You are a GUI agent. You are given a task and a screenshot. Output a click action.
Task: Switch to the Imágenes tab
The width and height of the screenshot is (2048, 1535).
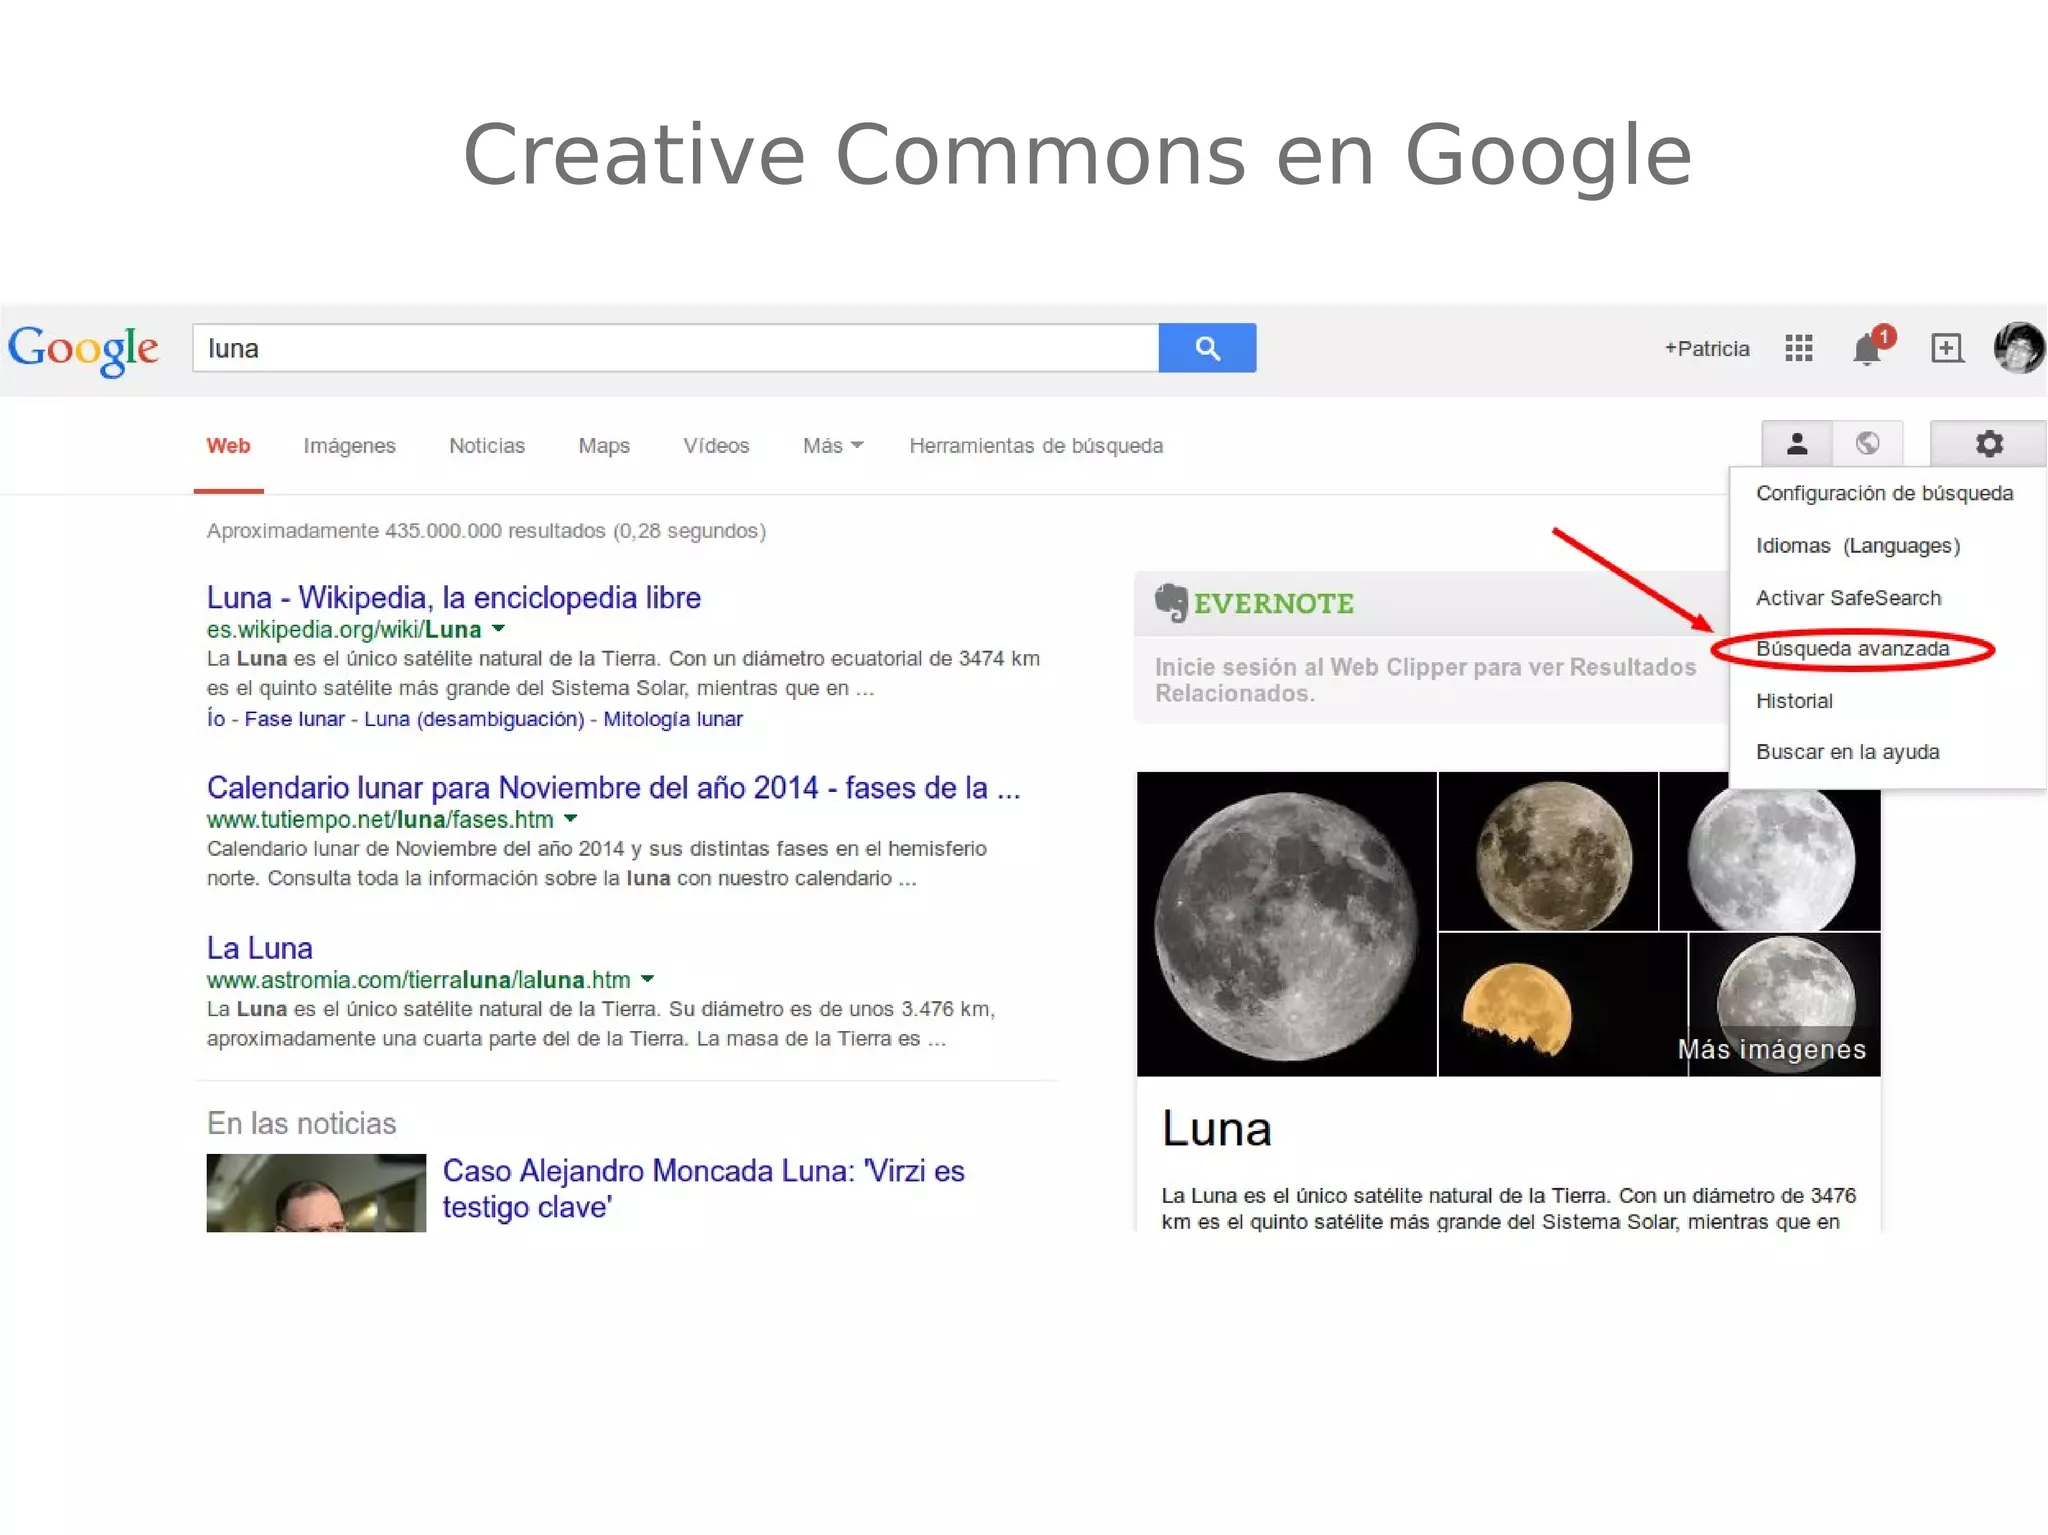pos(348,446)
